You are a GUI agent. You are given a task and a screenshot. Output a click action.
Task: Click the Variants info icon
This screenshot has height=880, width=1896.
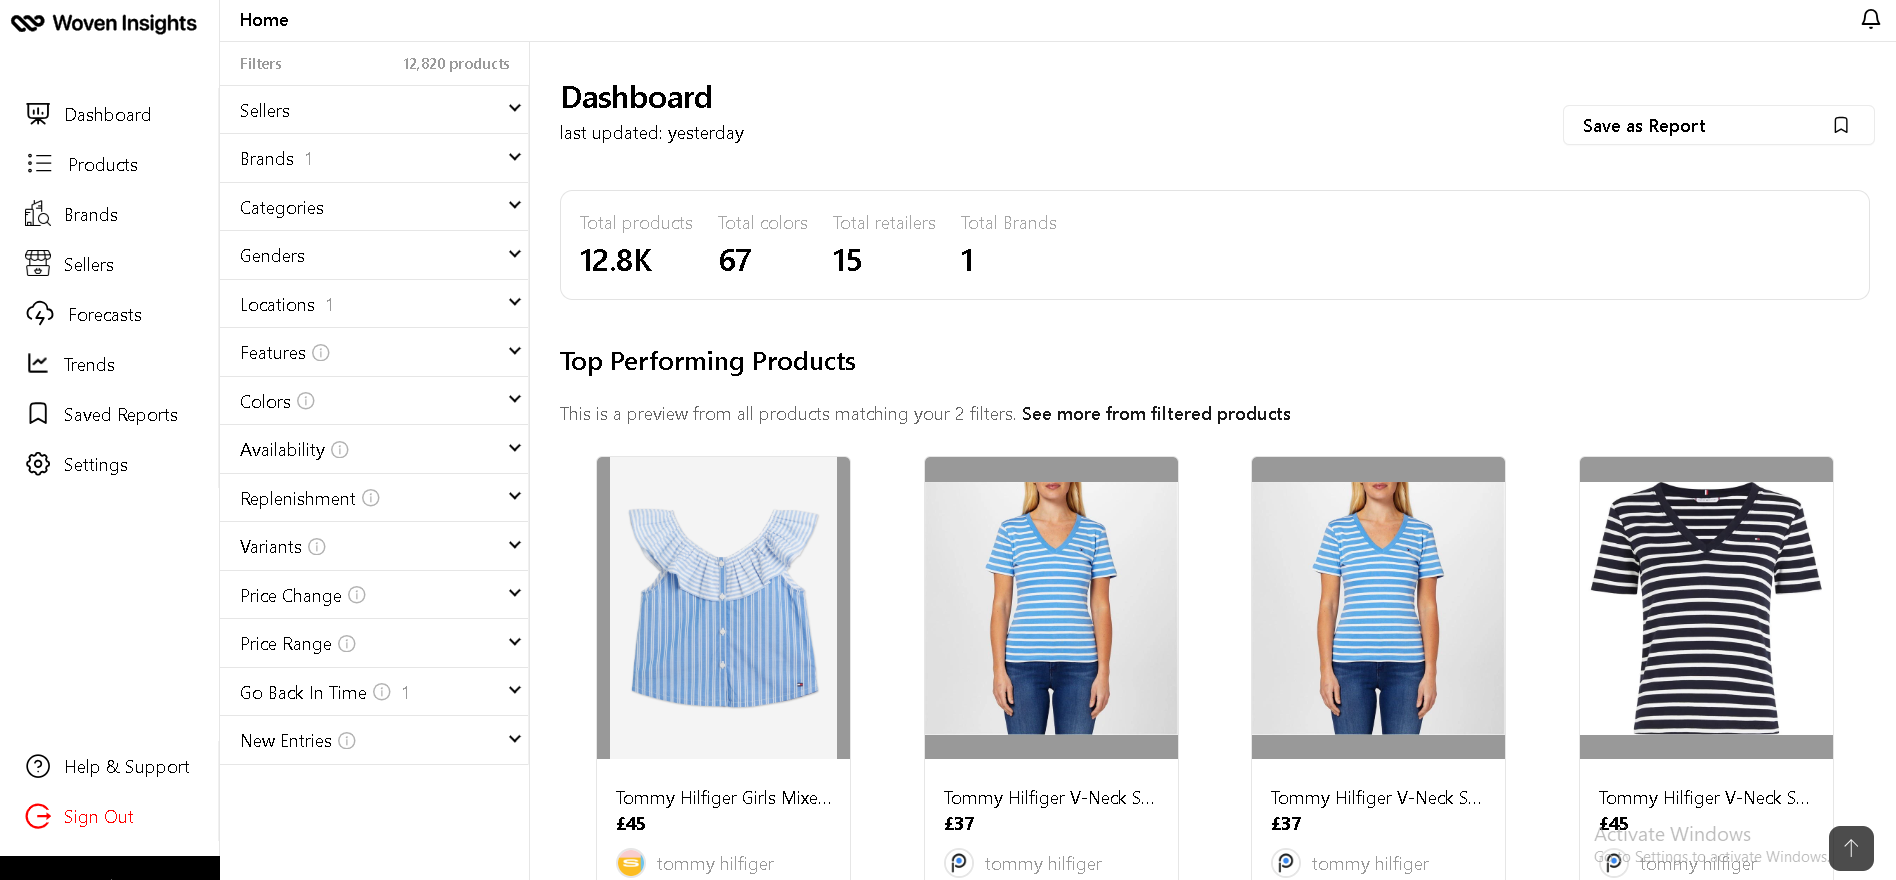[x=317, y=546]
